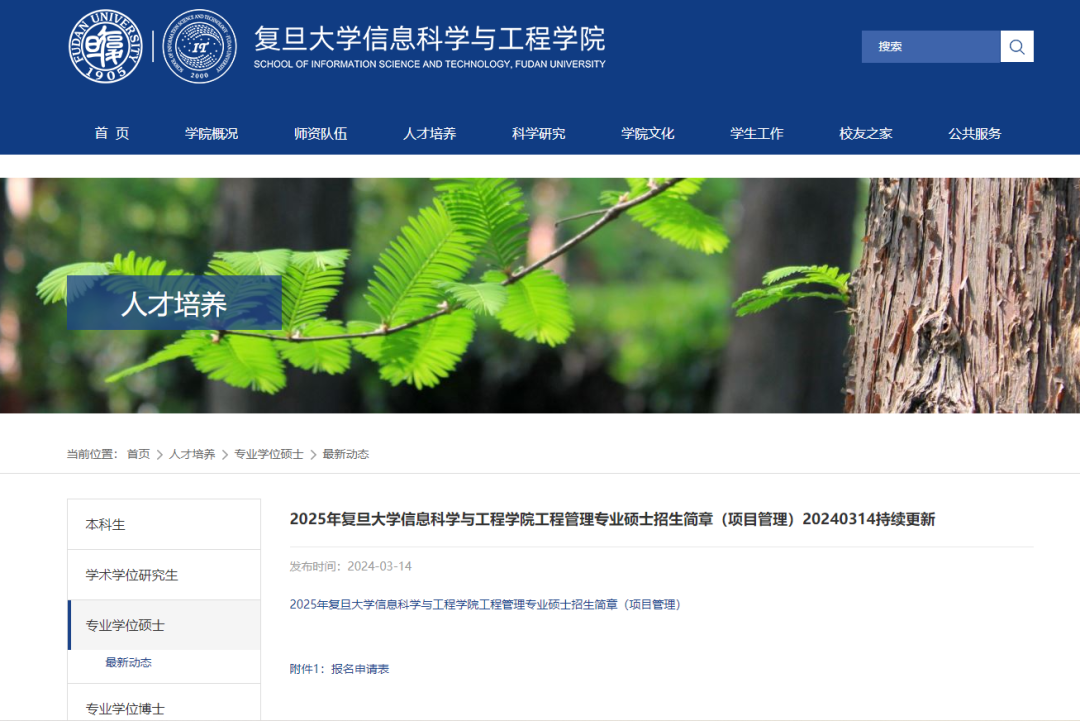Viewport: 1080px width, 721px height.
Task: Select 人才培养 in the top navigation bar
Action: tap(429, 134)
